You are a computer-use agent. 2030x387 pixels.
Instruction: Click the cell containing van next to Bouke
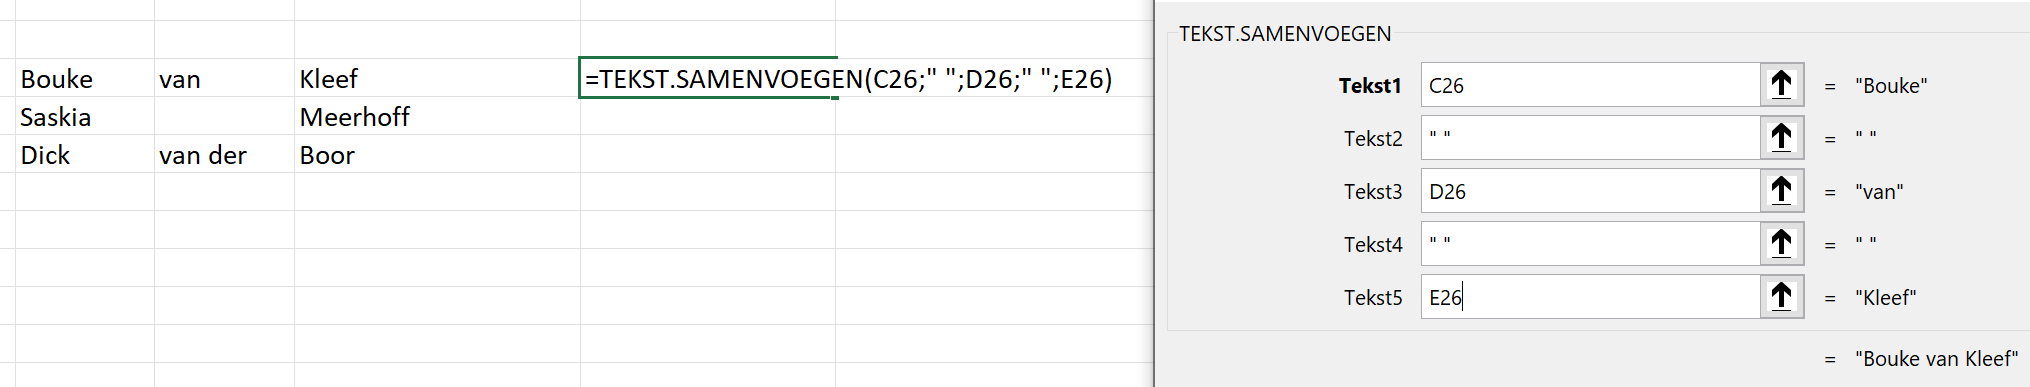224,78
